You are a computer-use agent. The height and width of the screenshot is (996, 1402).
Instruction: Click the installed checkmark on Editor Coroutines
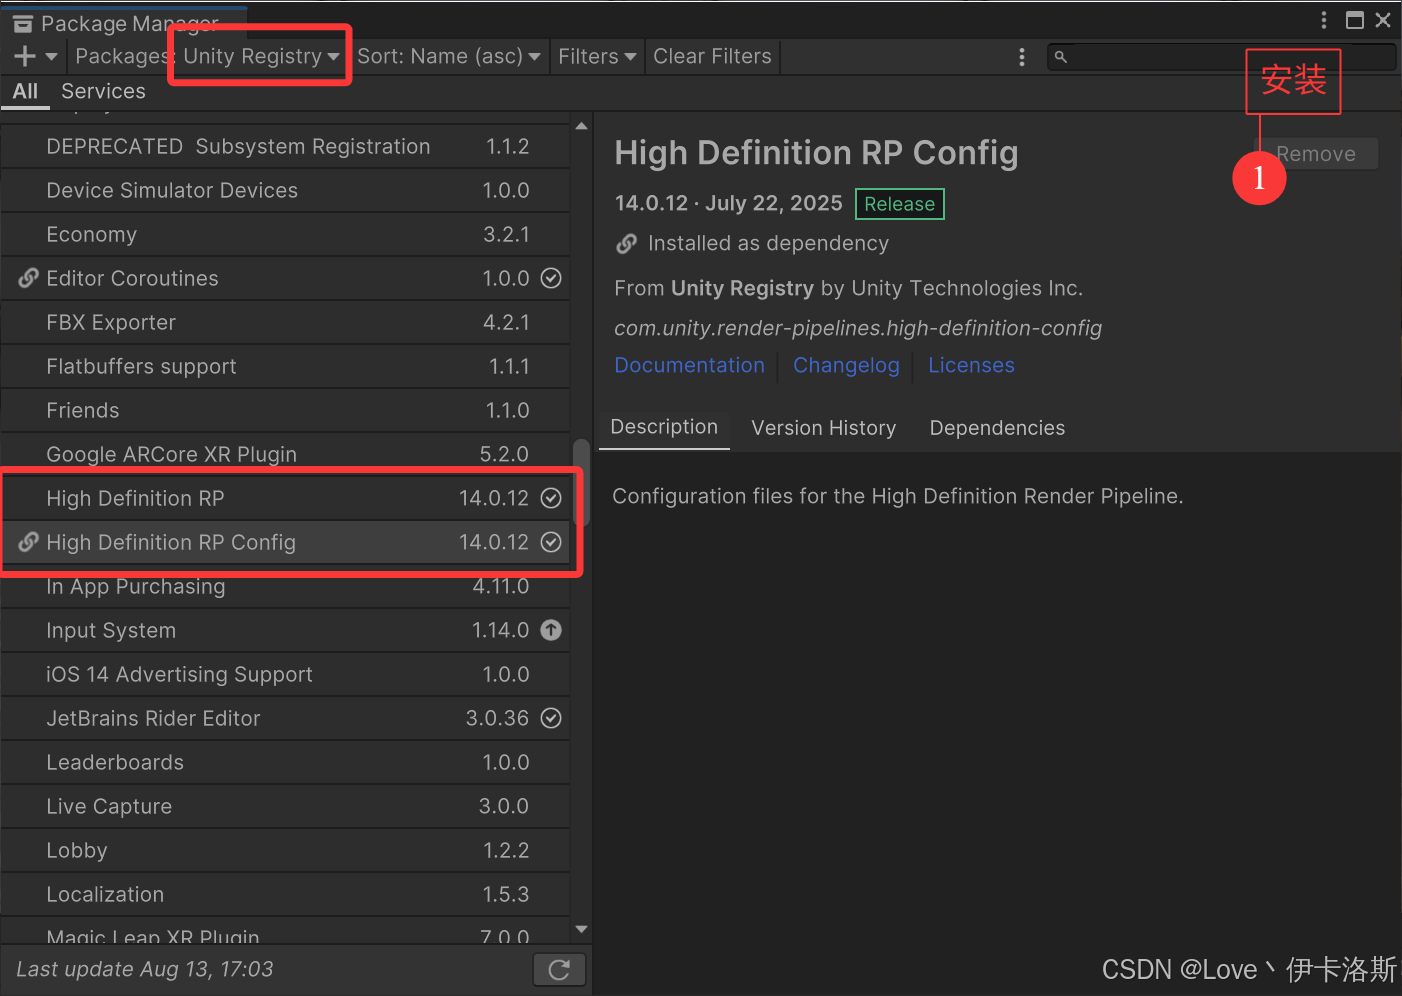pyautogui.click(x=551, y=278)
